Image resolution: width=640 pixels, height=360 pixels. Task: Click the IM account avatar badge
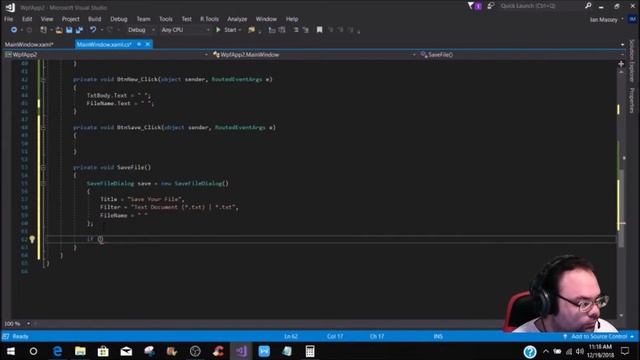tap(632, 19)
